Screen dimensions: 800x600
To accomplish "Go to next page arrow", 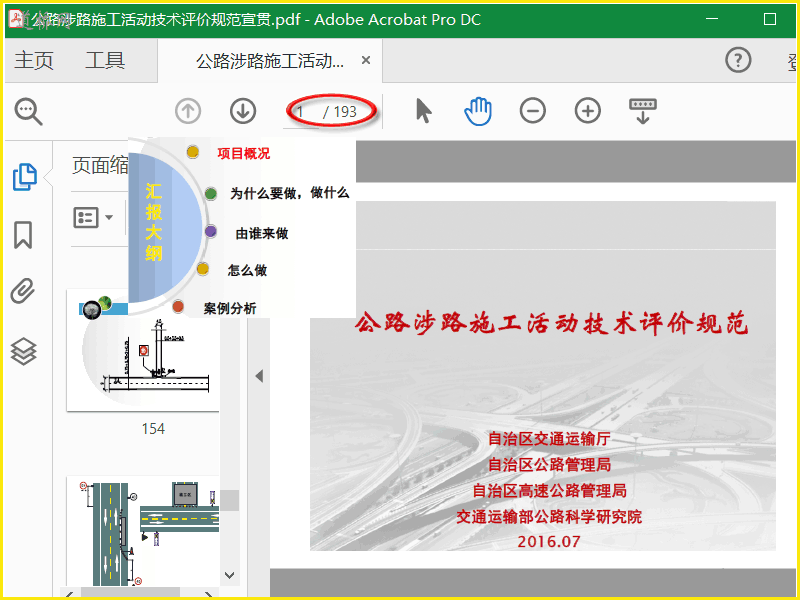I will [x=243, y=111].
